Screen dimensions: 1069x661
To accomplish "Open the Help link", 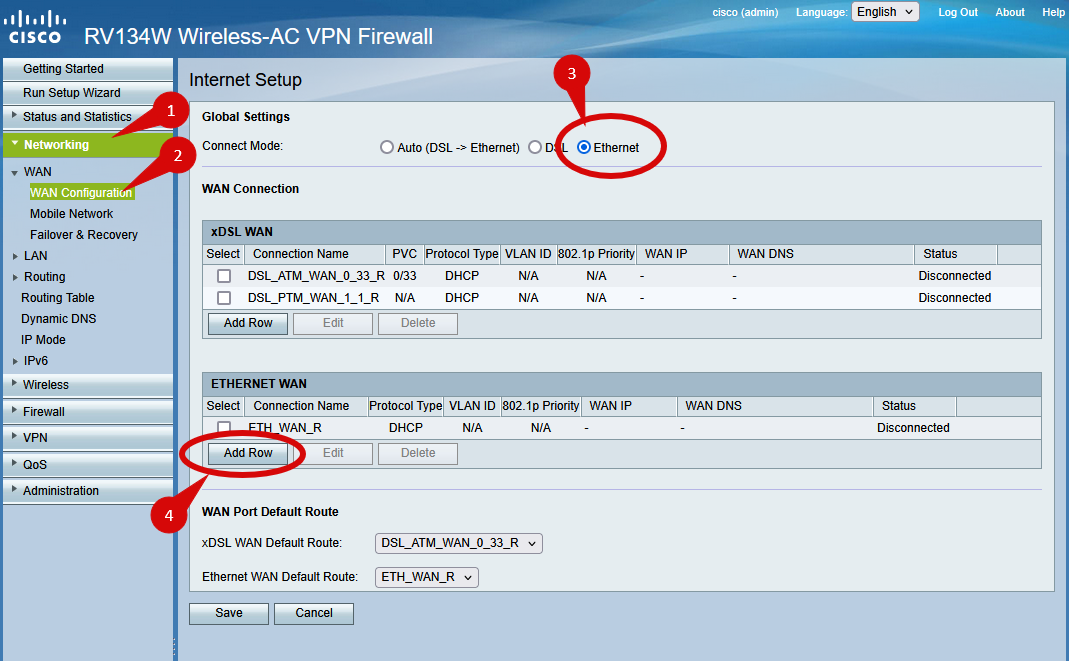I will coord(1053,12).
